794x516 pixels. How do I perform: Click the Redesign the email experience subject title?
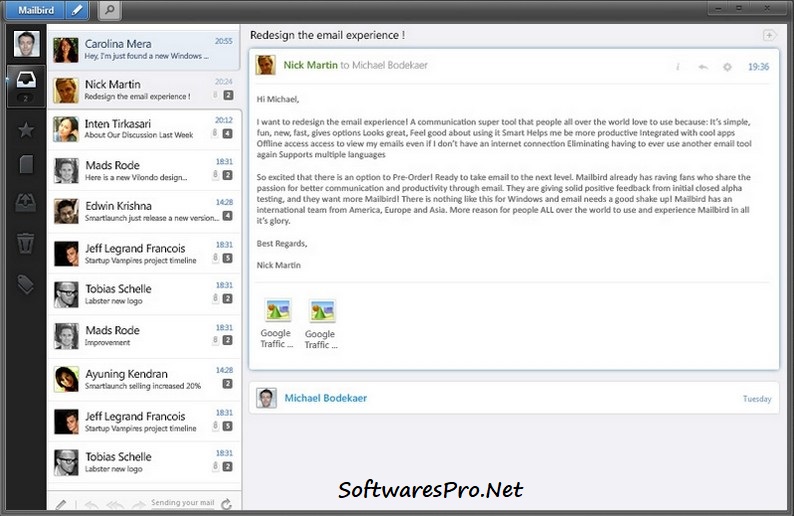327,35
